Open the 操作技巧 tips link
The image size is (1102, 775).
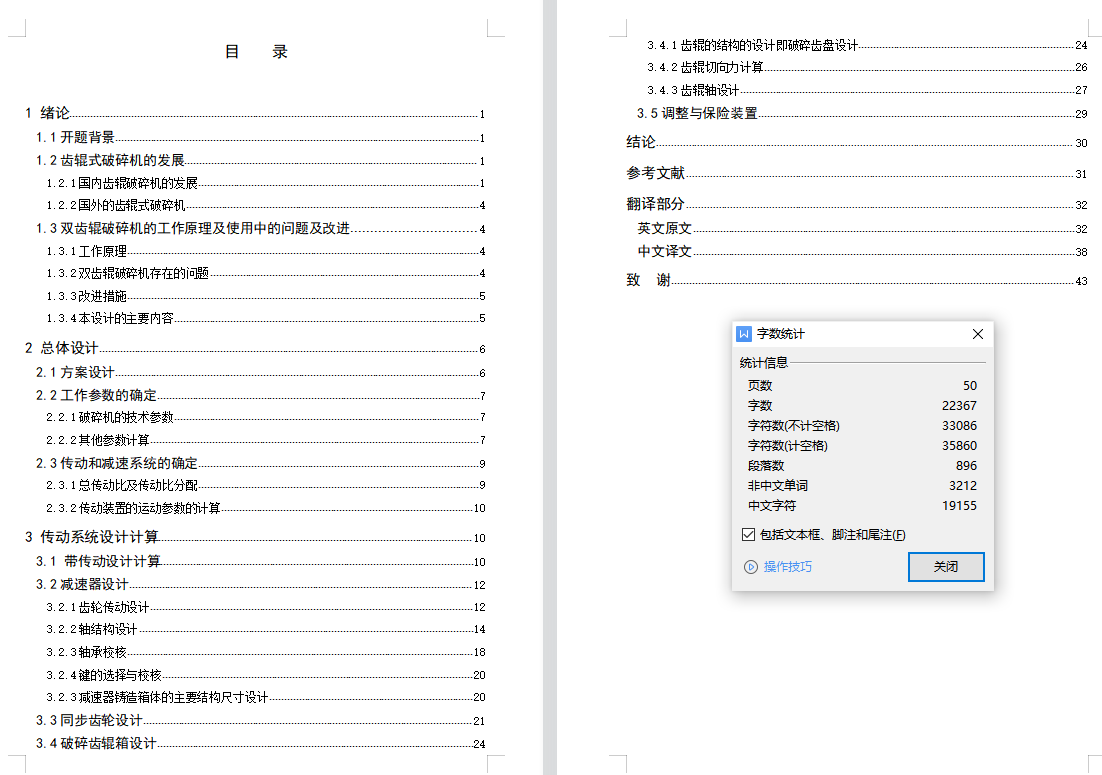[787, 567]
